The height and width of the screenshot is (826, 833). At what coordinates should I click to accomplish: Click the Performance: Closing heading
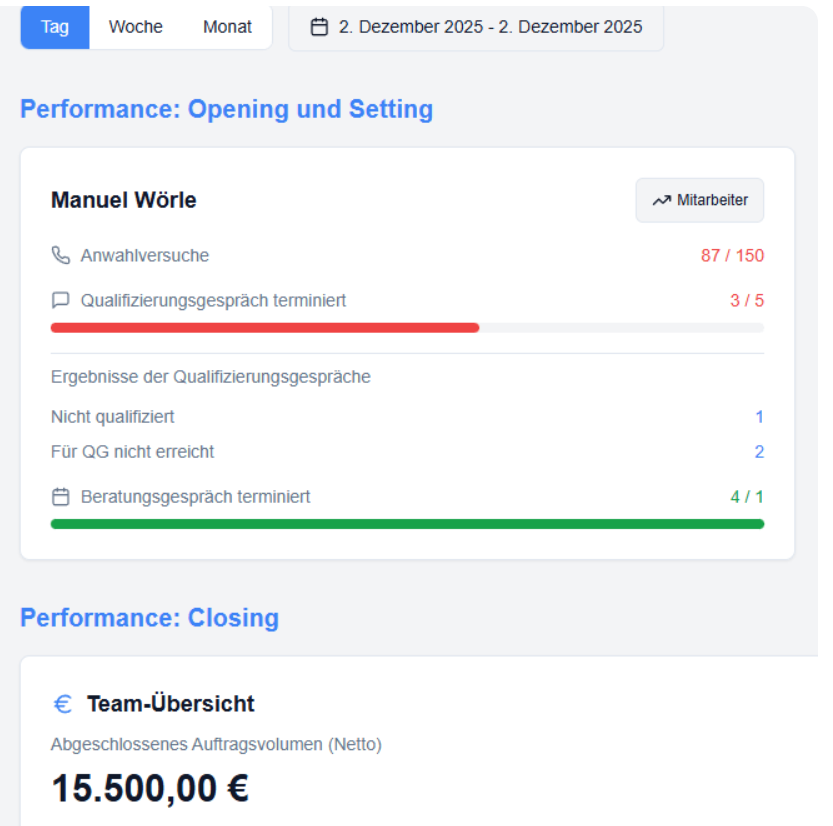(149, 618)
